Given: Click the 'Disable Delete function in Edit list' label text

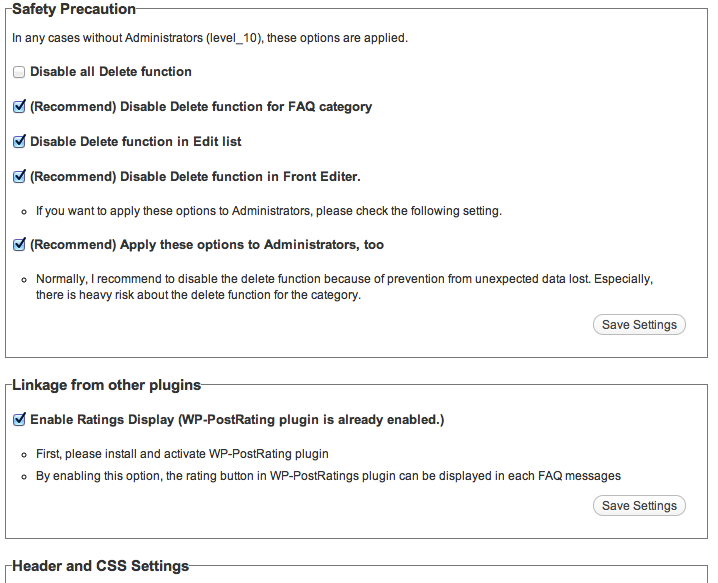Looking at the screenshot, I should [136, 142].
